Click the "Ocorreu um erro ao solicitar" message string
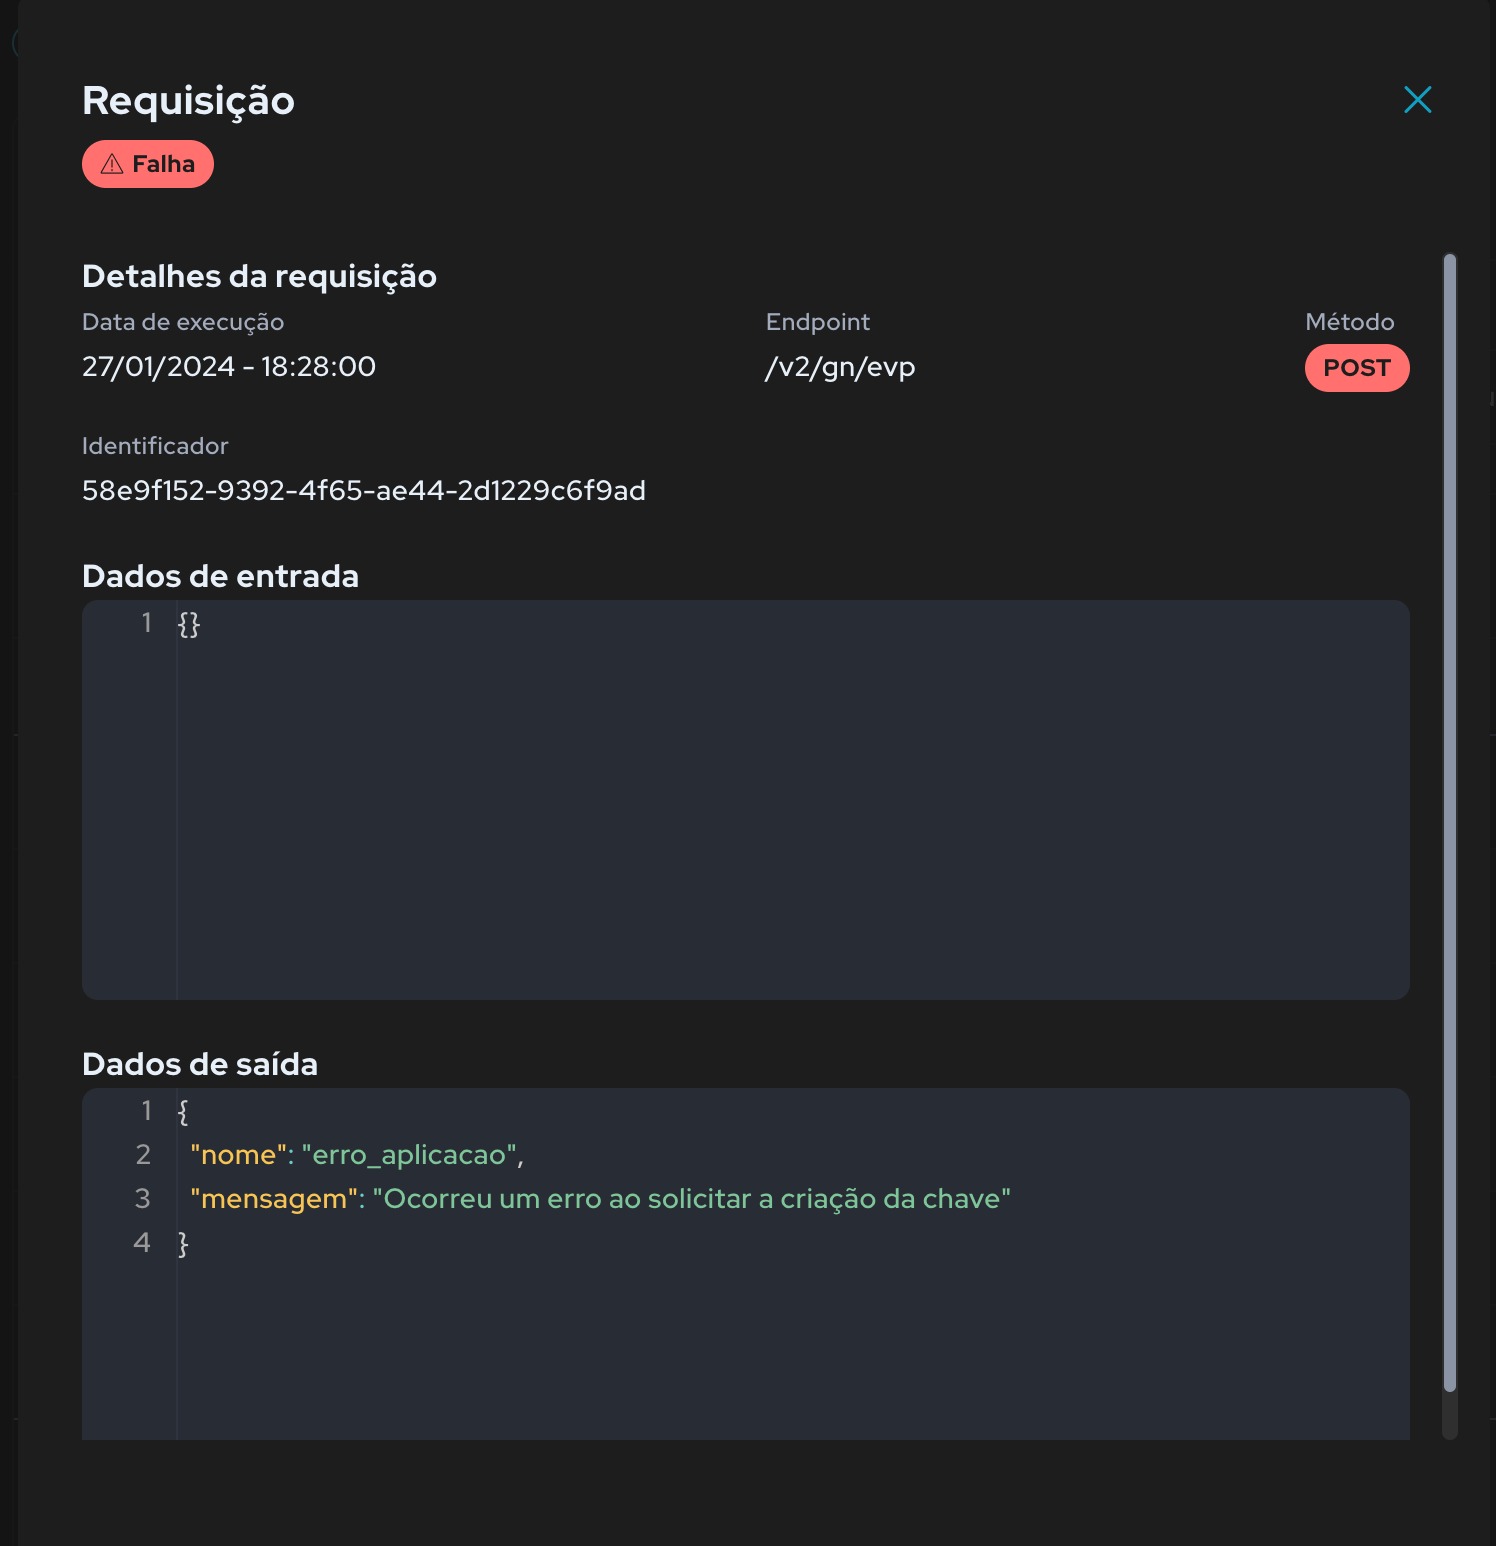The image size is (1496, 1546). tap(692, 1199)
